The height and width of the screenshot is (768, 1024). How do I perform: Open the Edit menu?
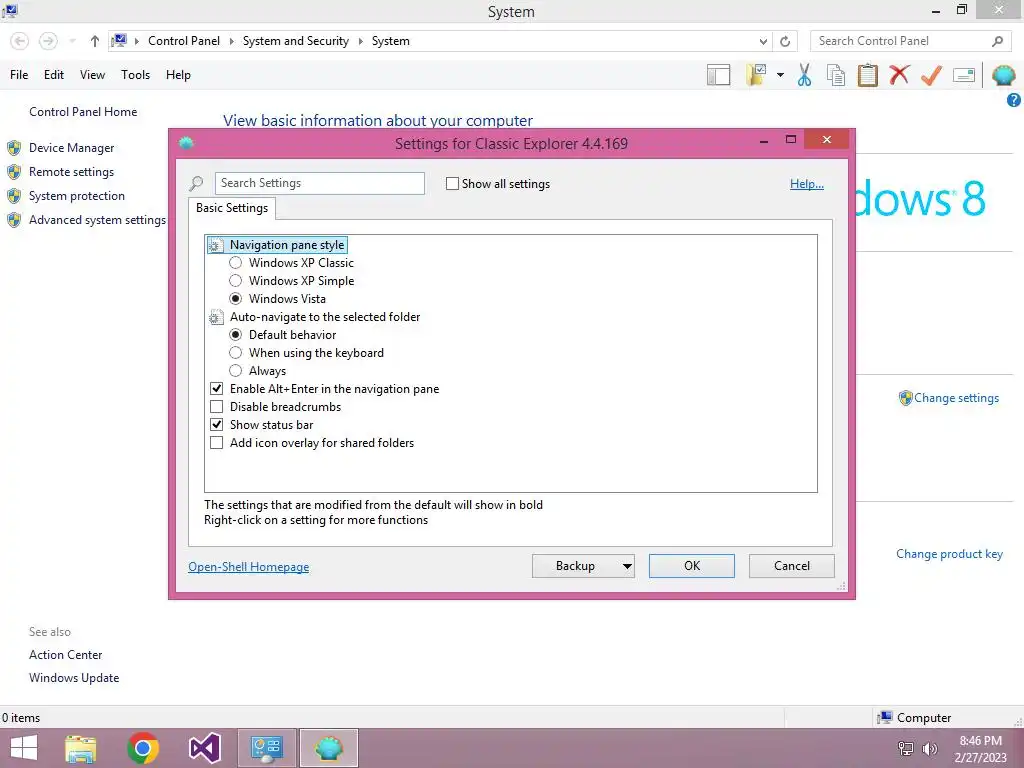tap(54, 75)
